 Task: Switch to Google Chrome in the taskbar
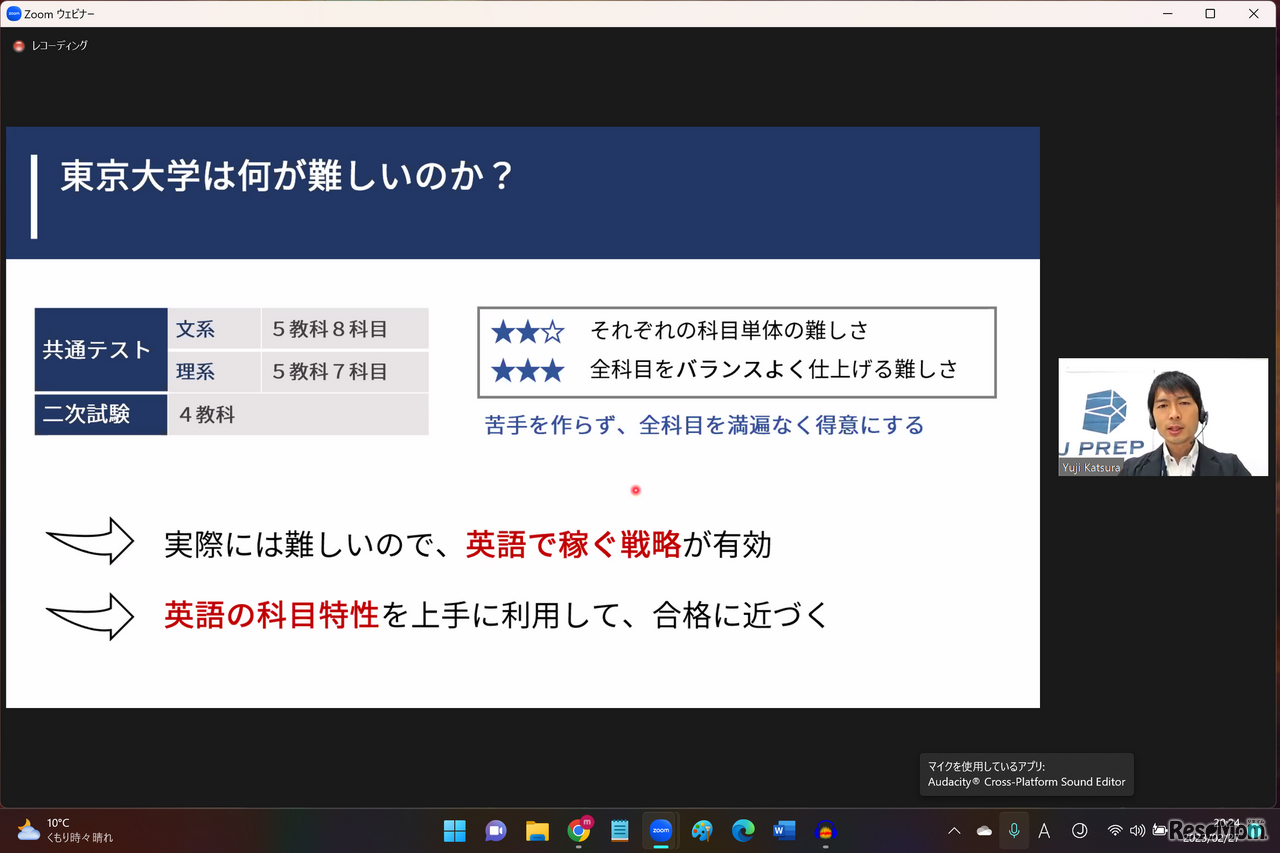pyautogui.click(x=578, y=830)
